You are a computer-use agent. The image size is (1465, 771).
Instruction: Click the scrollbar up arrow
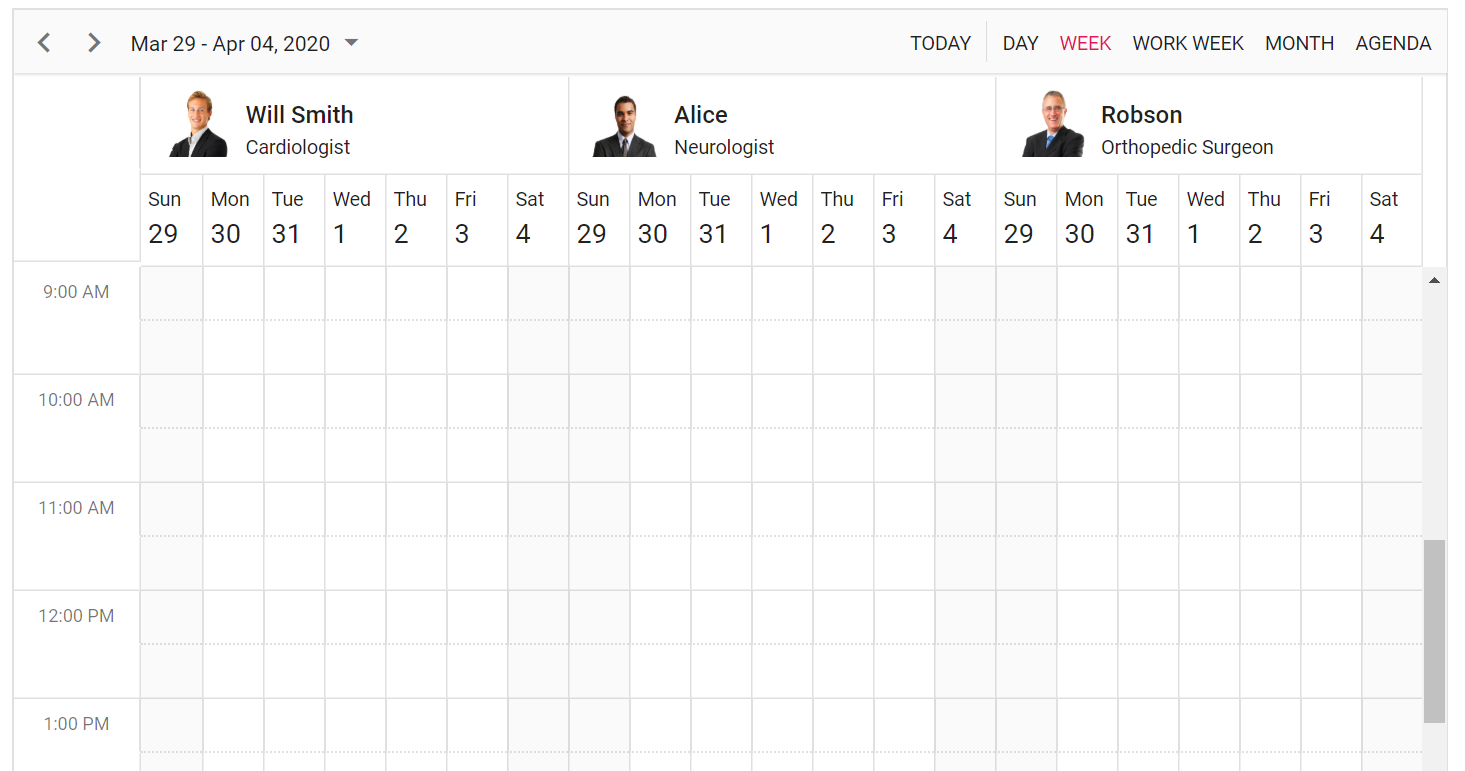click(1434, 281)
